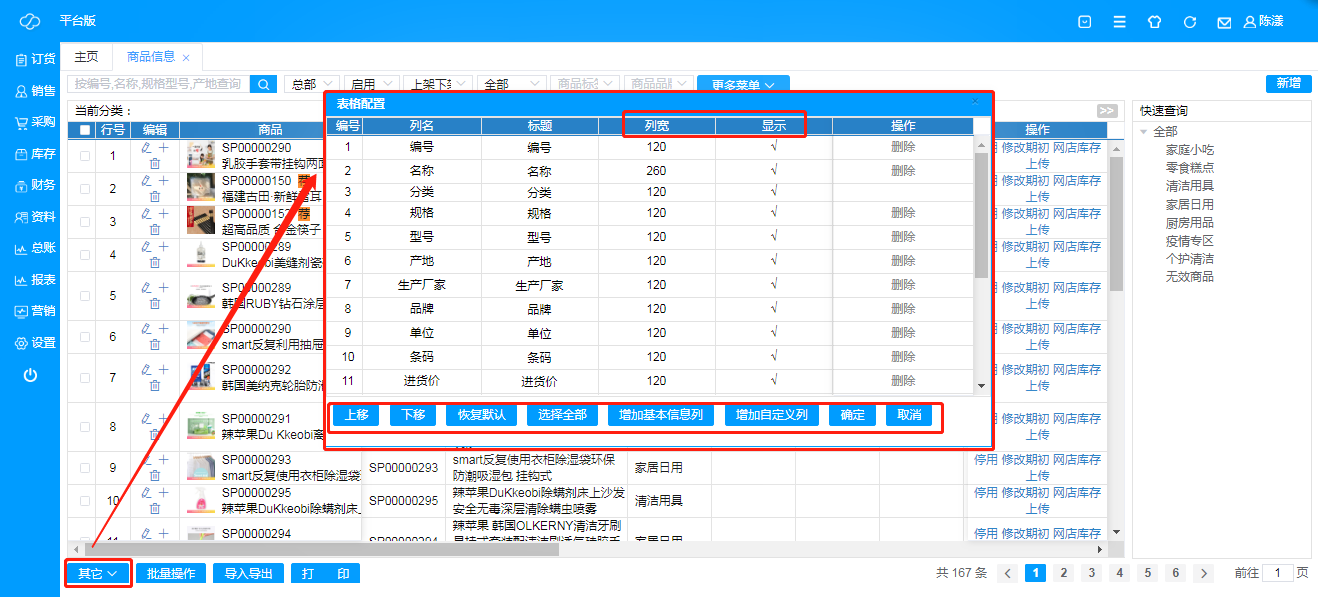
Task: Open the 销售 sidebar module
Action: tap(35, 91)
